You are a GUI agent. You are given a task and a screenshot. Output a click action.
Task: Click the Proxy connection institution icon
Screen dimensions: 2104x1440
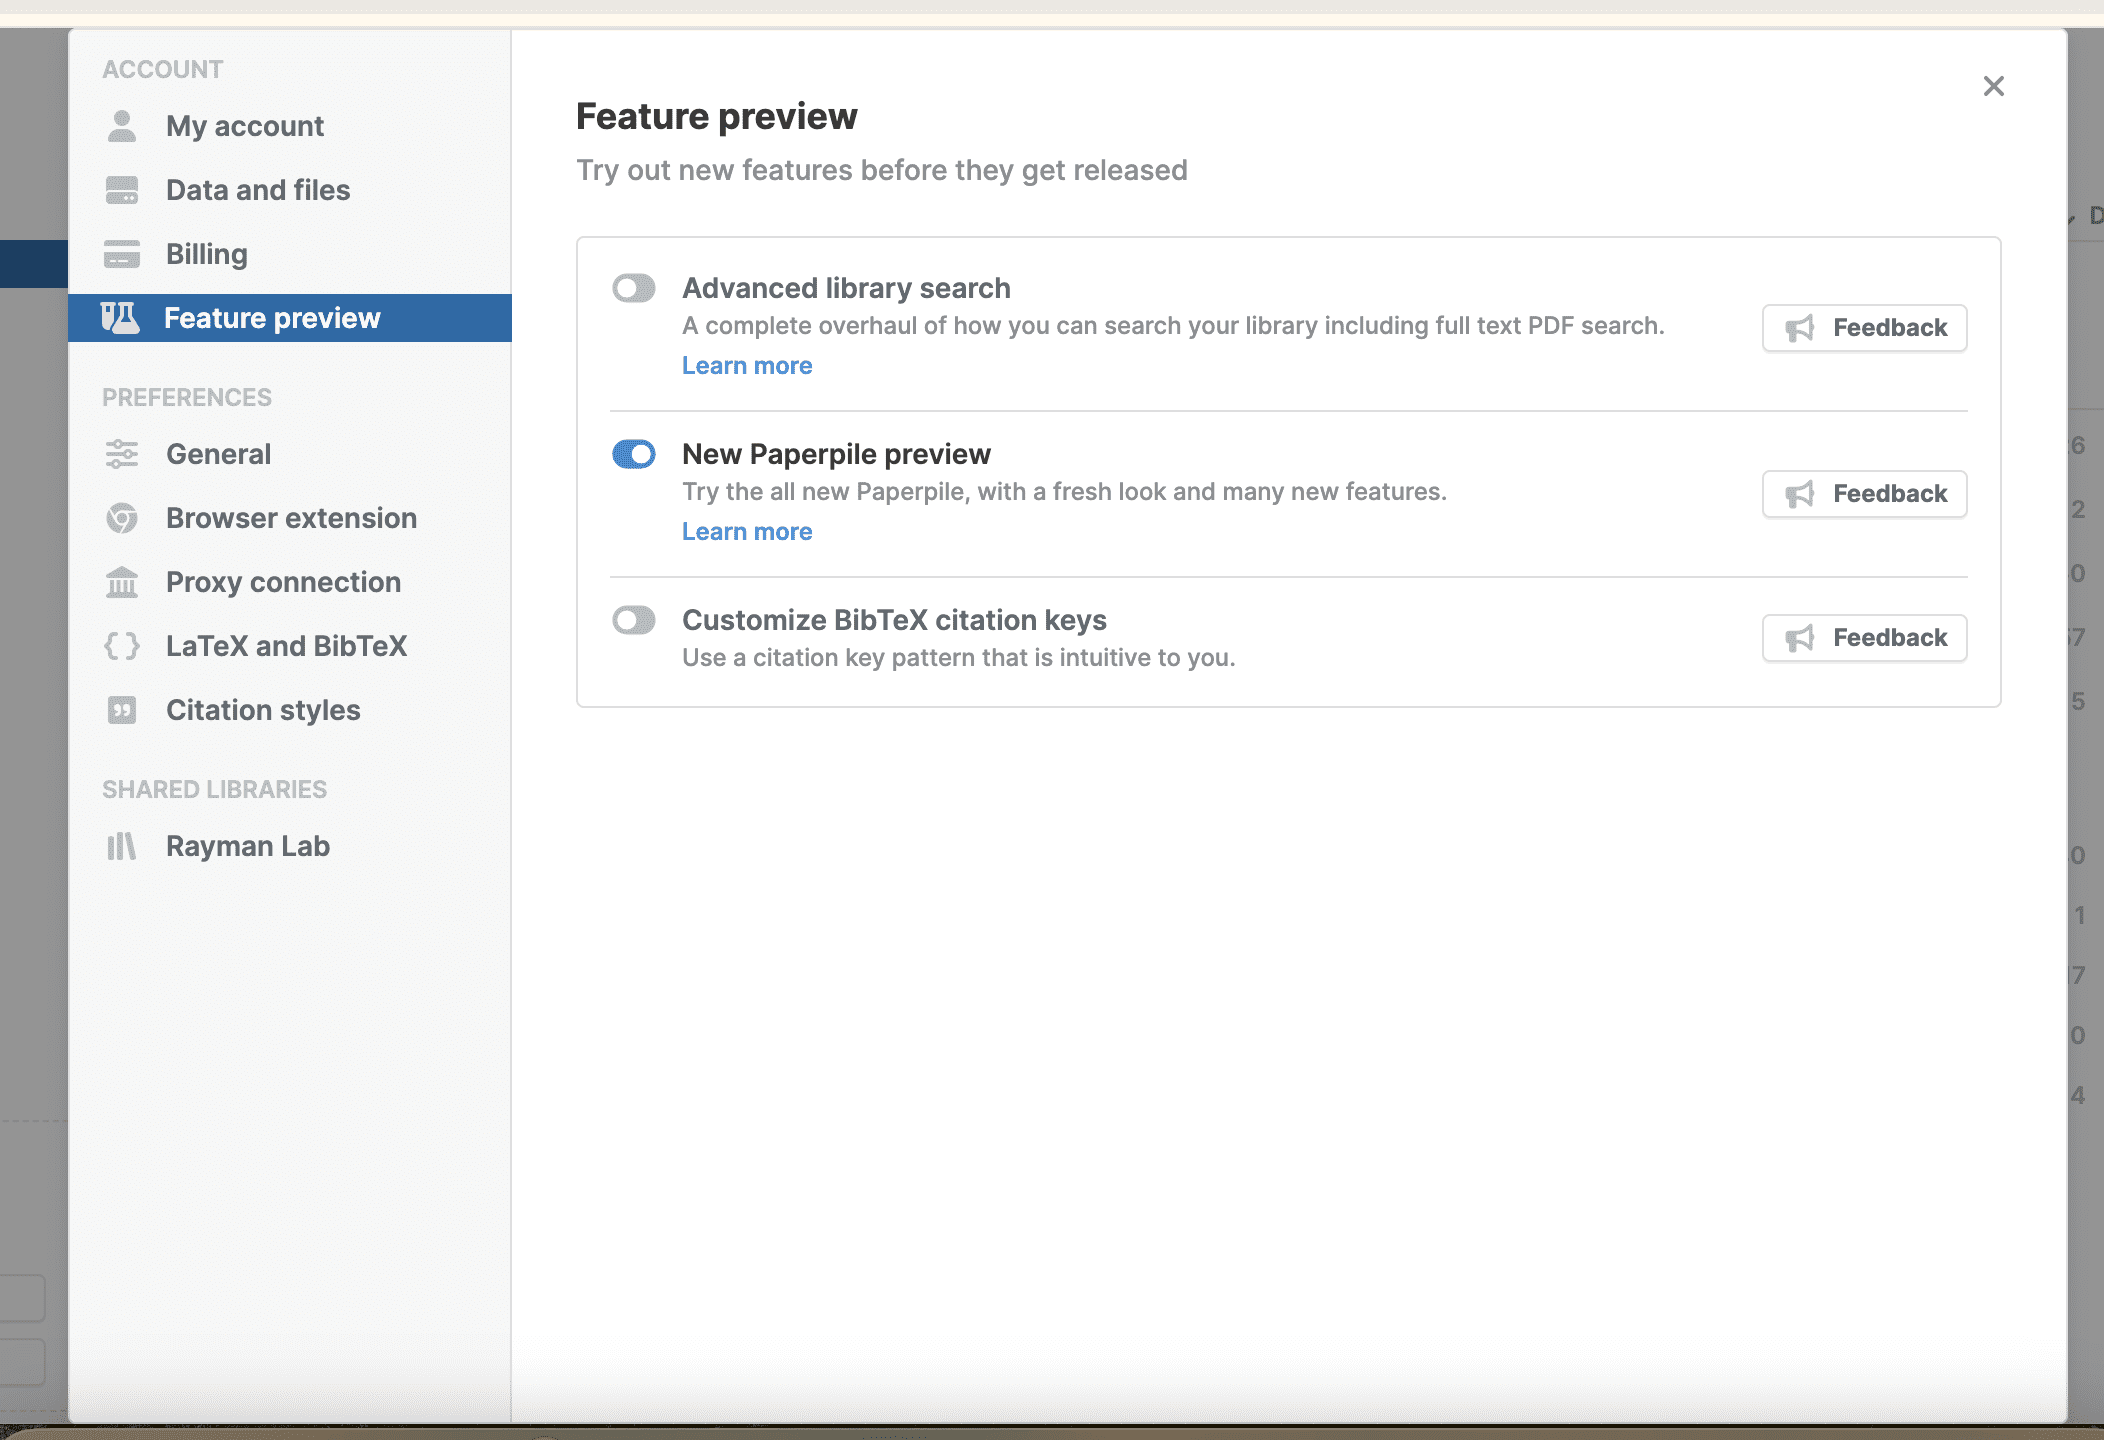coord(122,582)
